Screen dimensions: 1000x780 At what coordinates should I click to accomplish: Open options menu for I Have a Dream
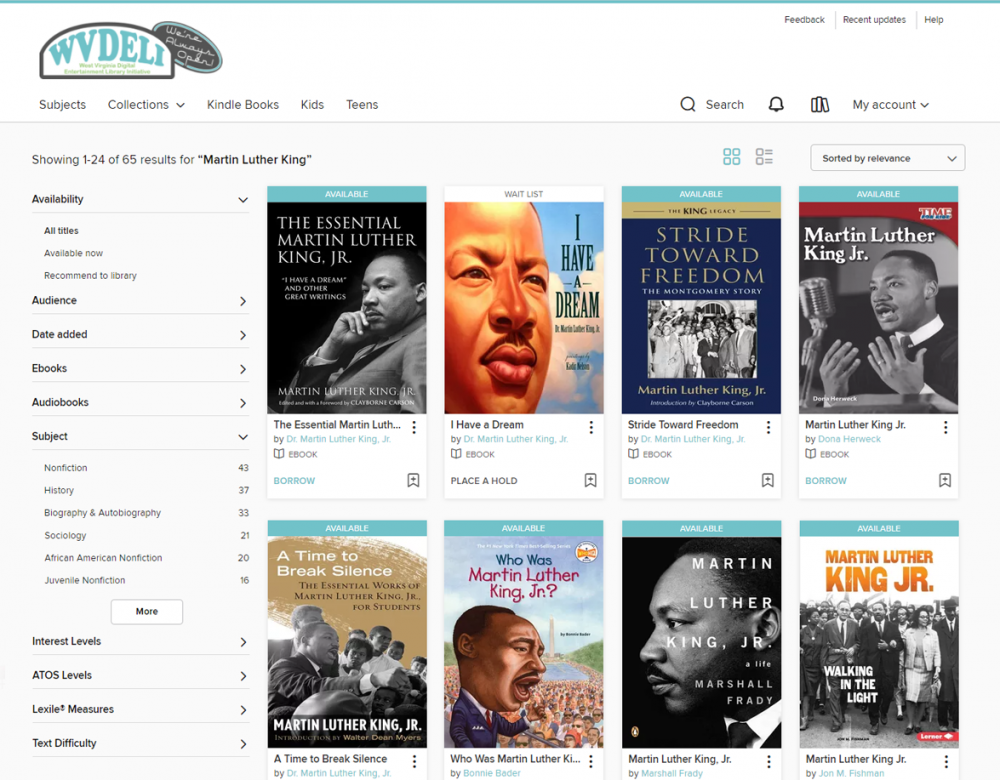point(591,427)
